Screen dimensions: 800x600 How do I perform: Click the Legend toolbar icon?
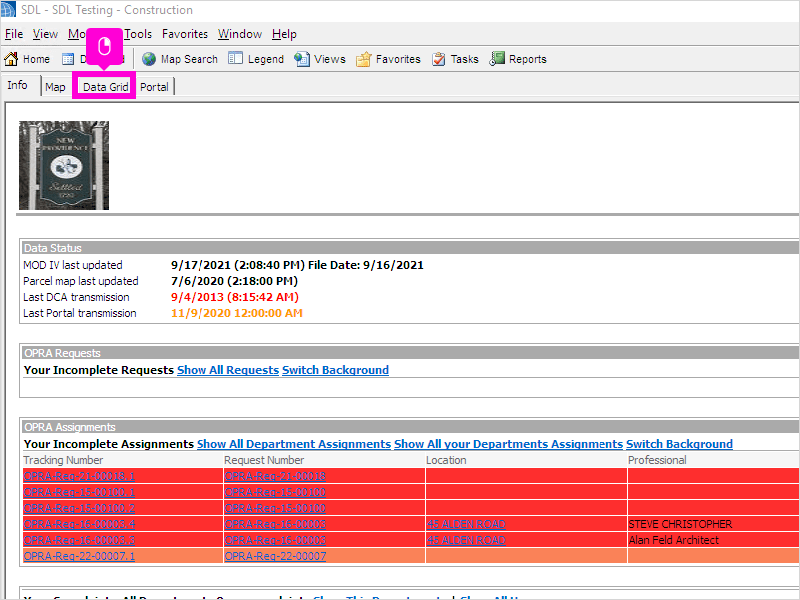pyautogui.click(x=236, y=59)
